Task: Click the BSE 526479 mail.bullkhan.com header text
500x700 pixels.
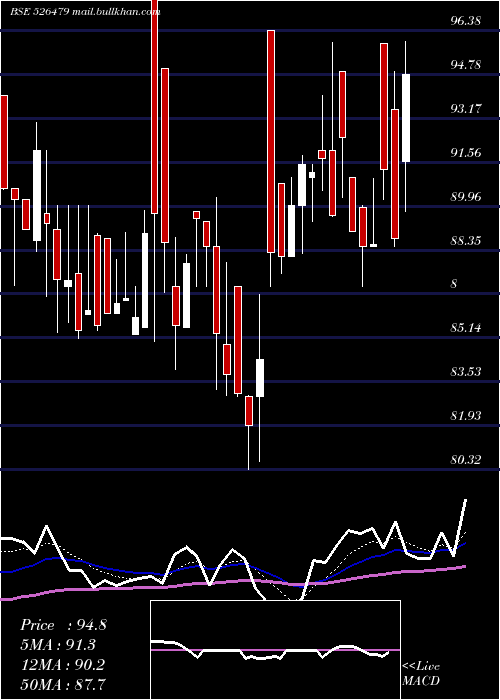Action: coord(85,12)
